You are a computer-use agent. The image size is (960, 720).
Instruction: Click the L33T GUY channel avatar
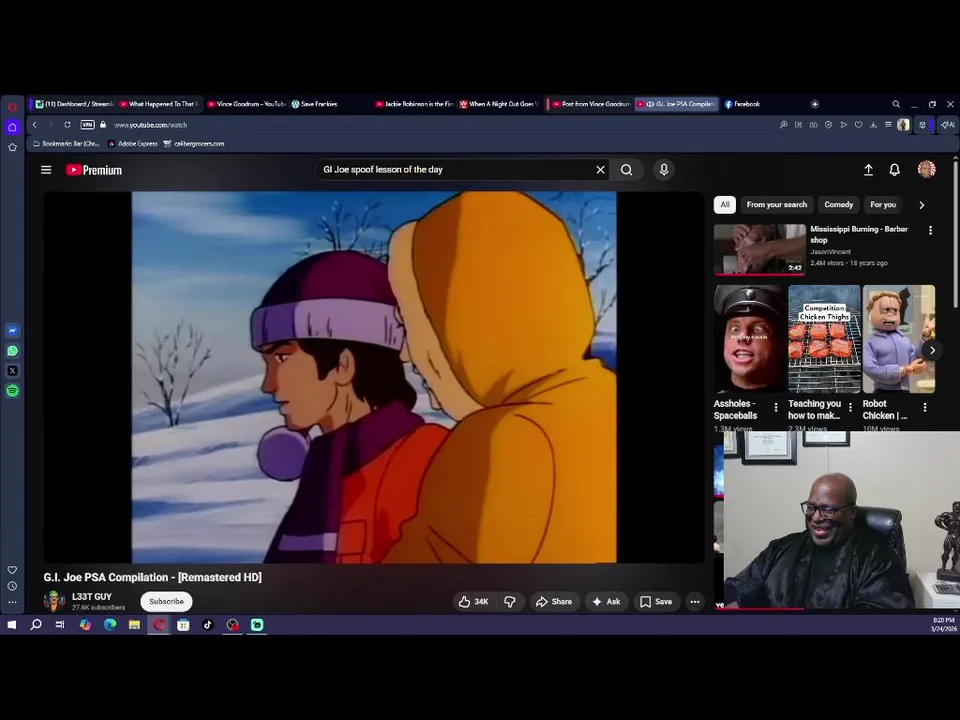pos(54,601)
